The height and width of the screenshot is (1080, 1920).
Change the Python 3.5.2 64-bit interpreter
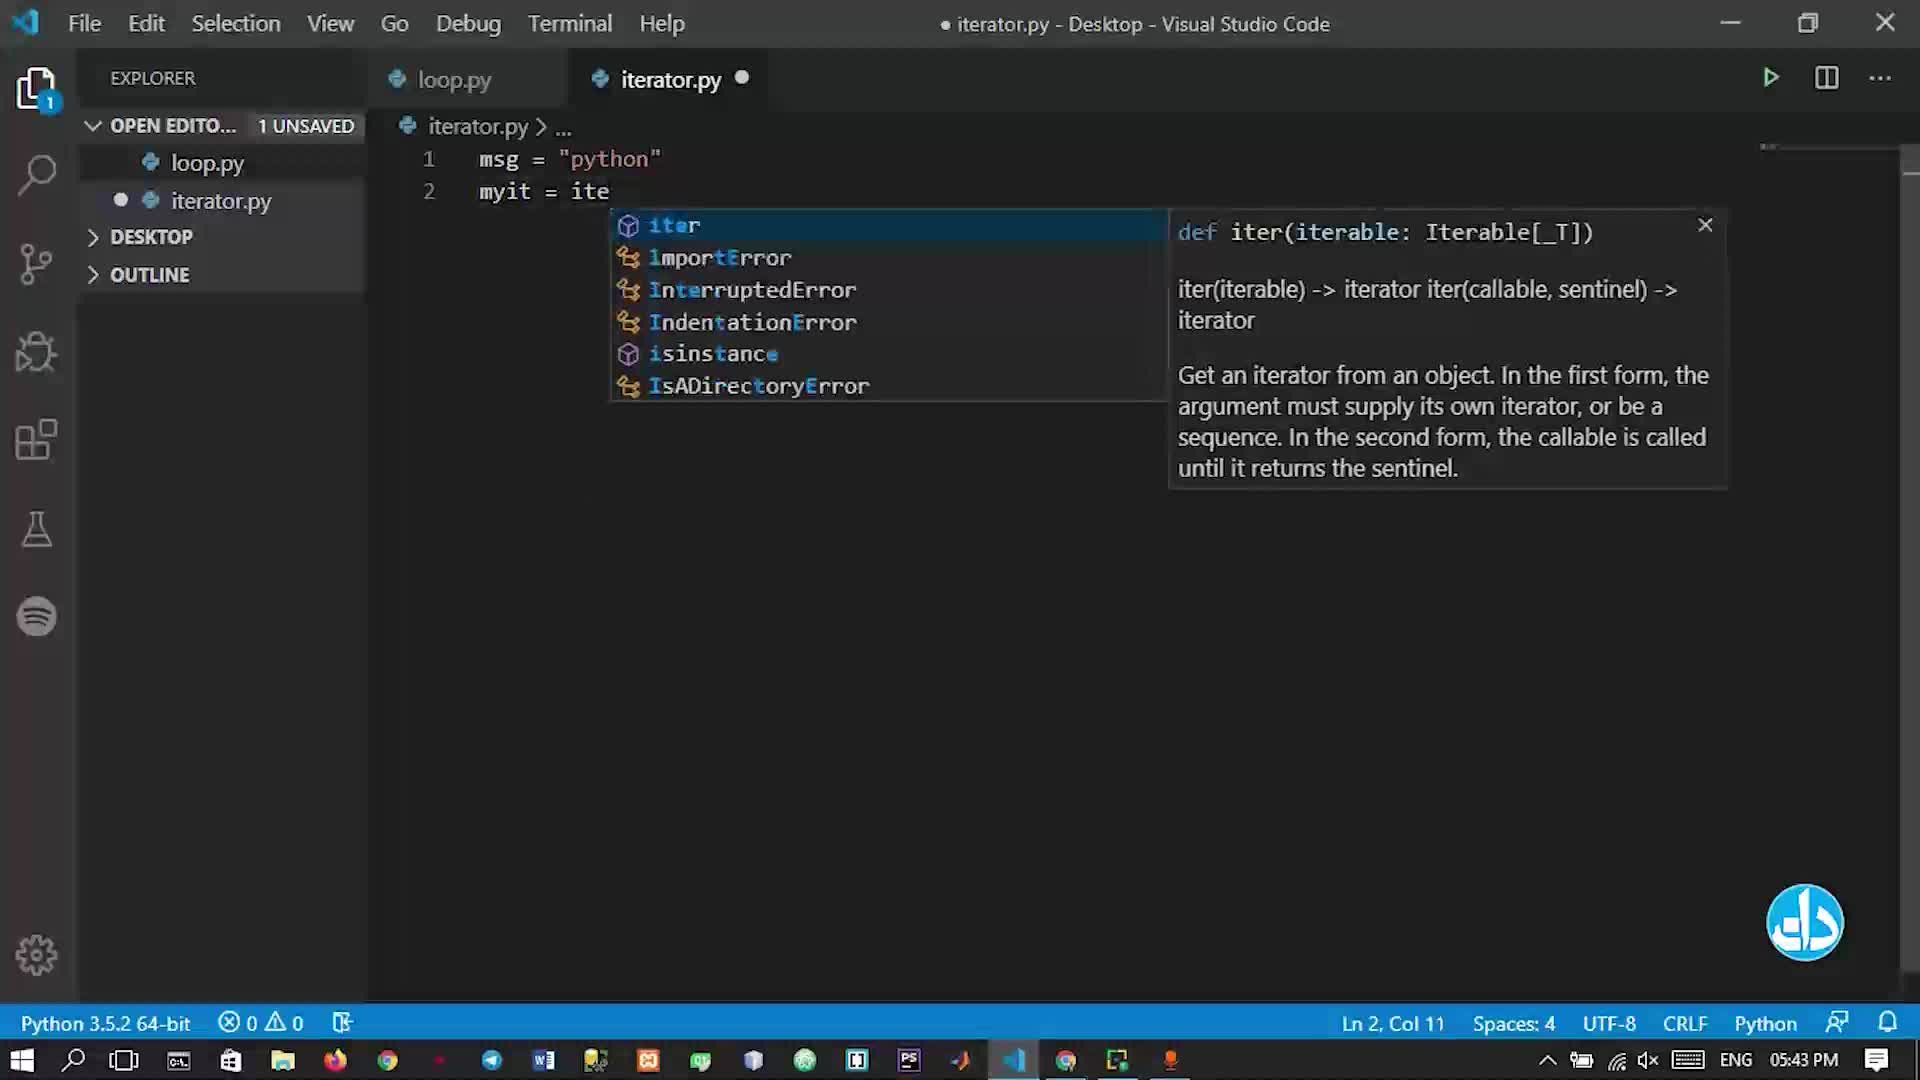coord(105,1023)
